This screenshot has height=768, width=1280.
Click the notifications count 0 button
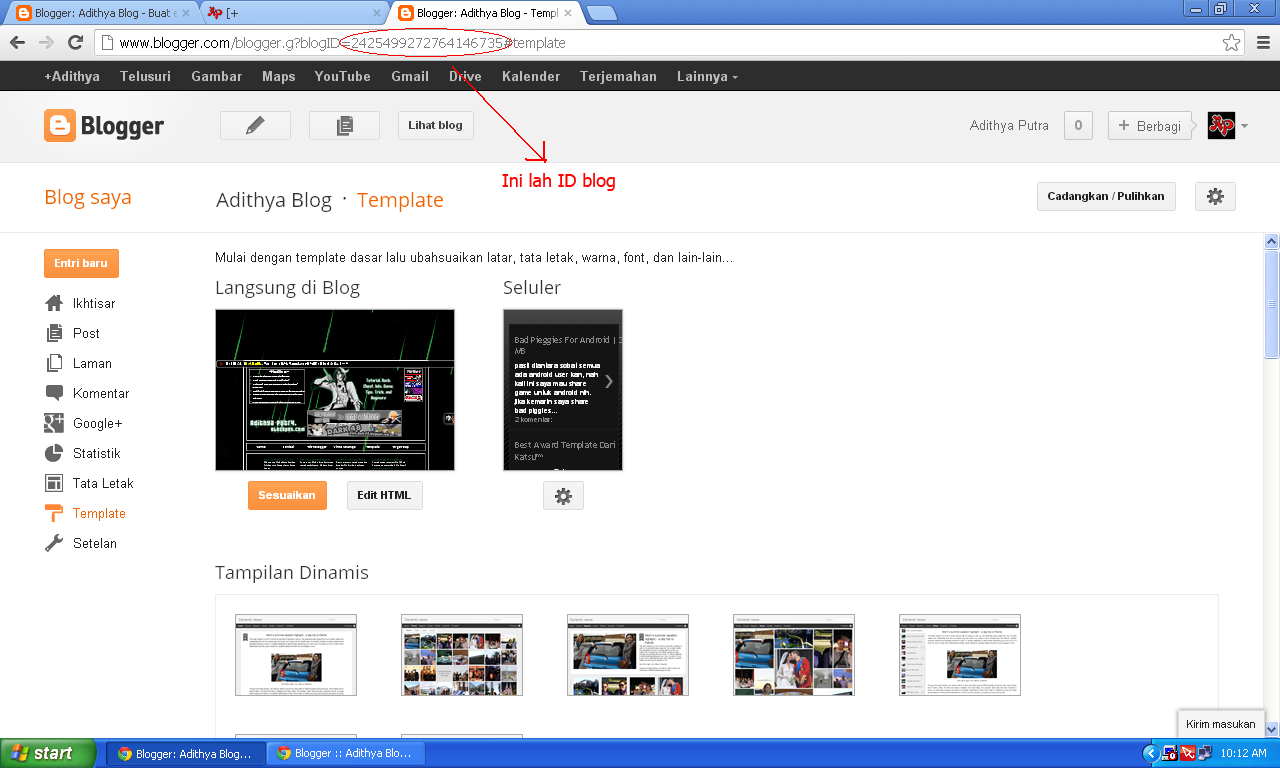[x=1078, y=125]
